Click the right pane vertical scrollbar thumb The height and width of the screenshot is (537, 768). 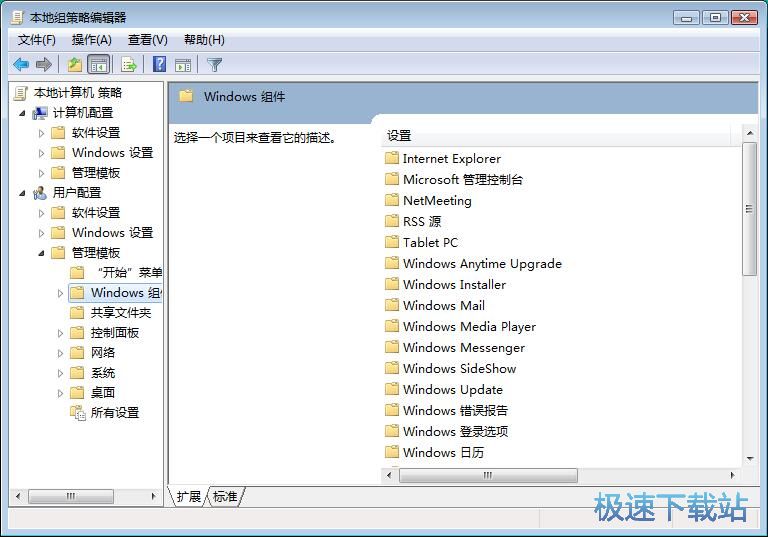click(749, 209)
